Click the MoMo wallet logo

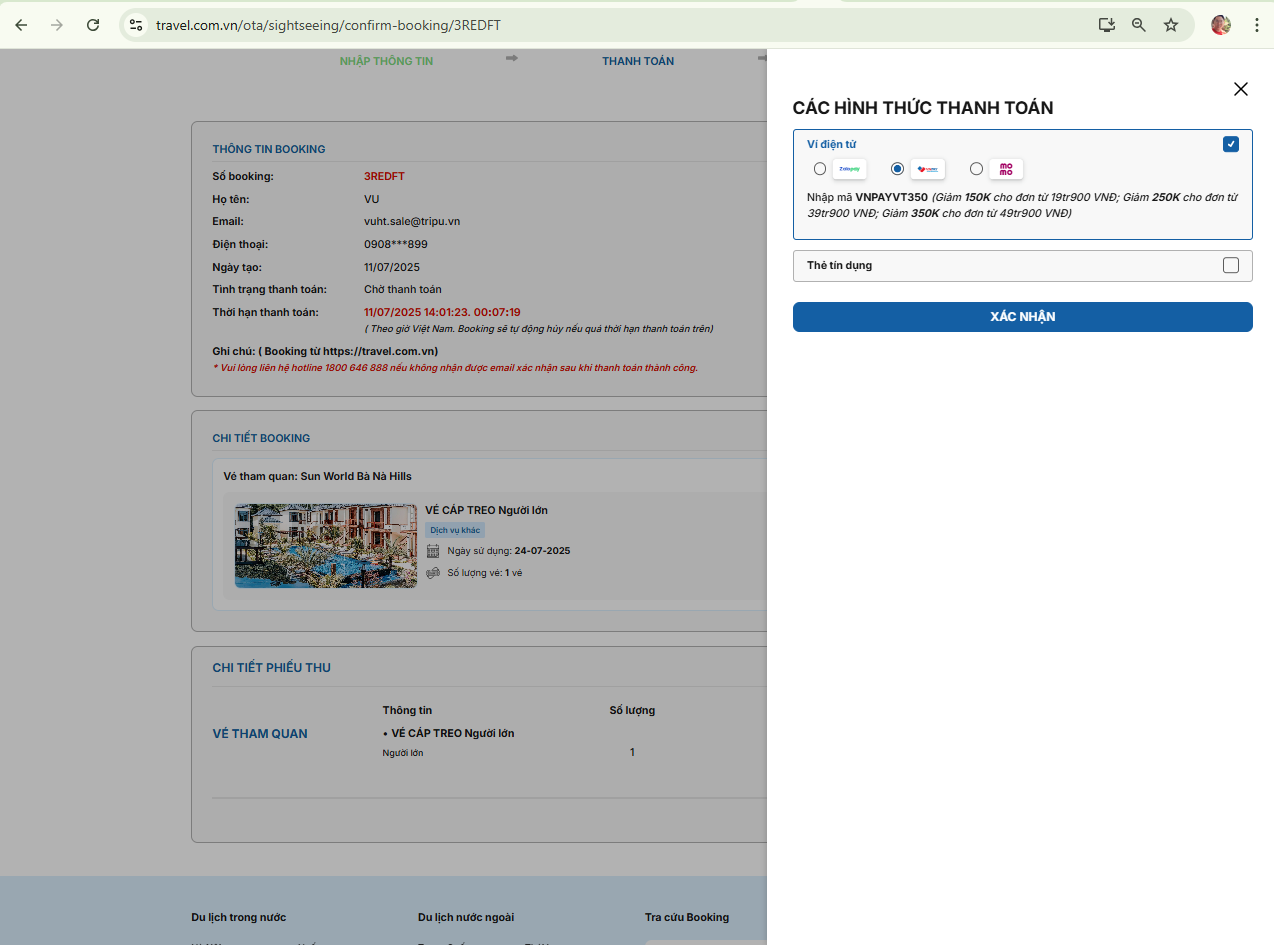[1005, 169]
